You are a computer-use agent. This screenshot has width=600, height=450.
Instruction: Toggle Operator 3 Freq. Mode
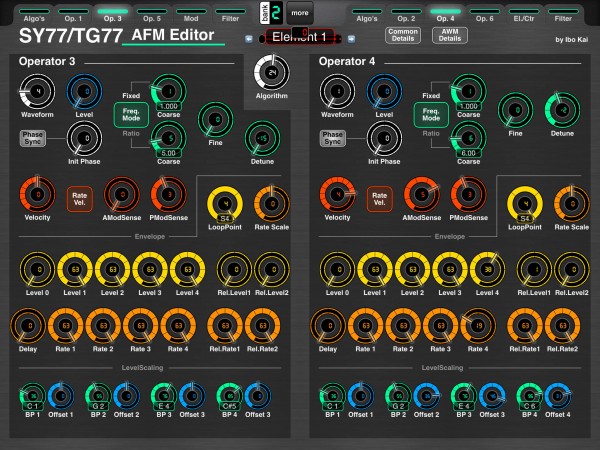(x=131, y=114)
